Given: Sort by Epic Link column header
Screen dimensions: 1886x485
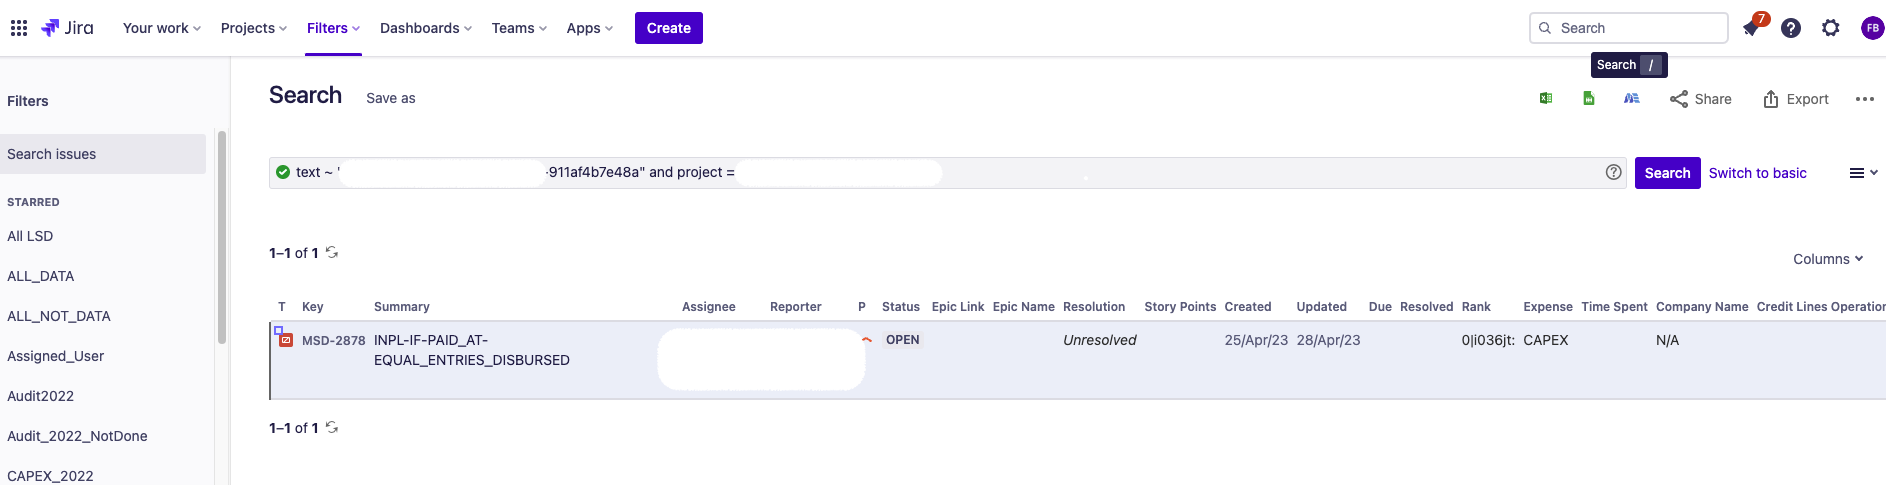Looking at the screenshot, I should (x=958, y=307).
